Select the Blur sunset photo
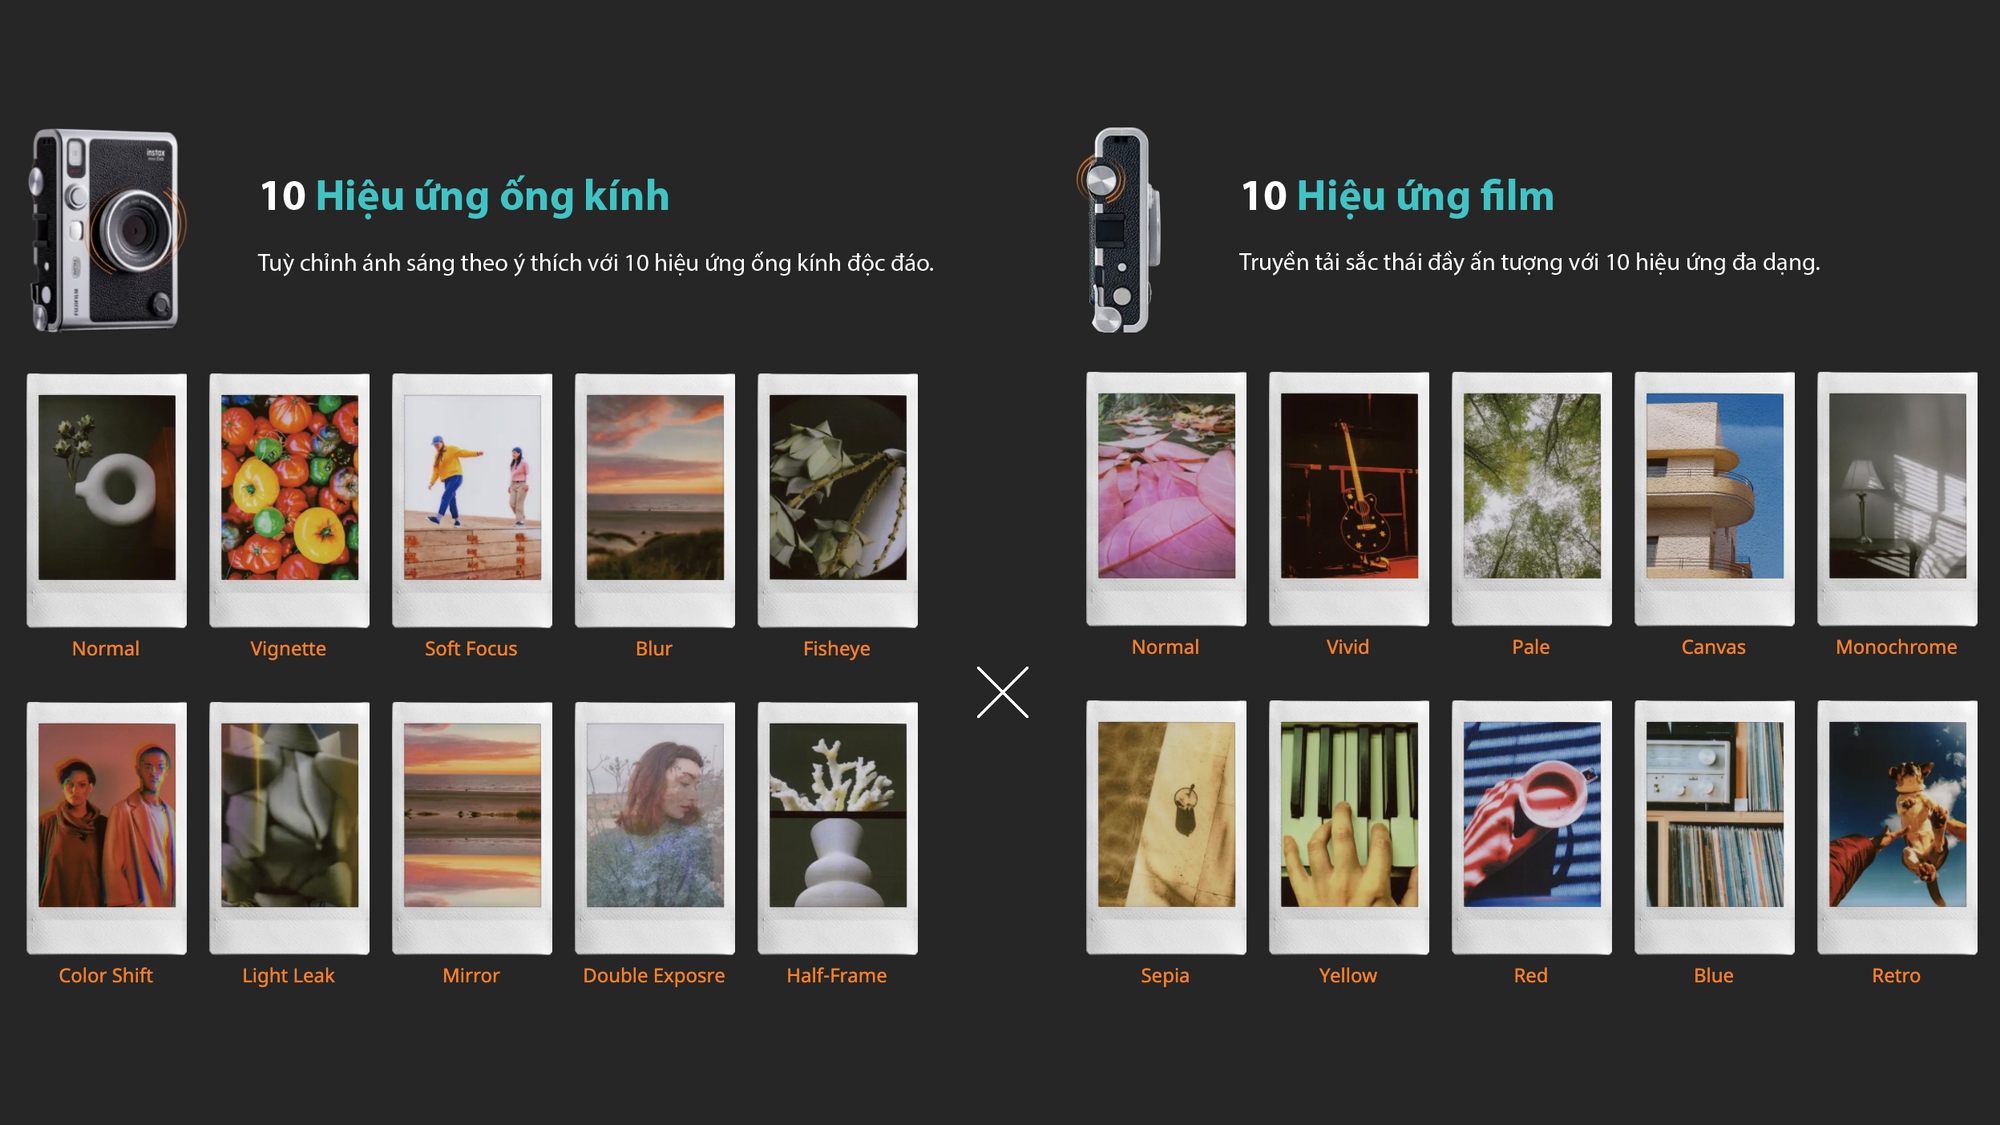 (x=655, y=500)
